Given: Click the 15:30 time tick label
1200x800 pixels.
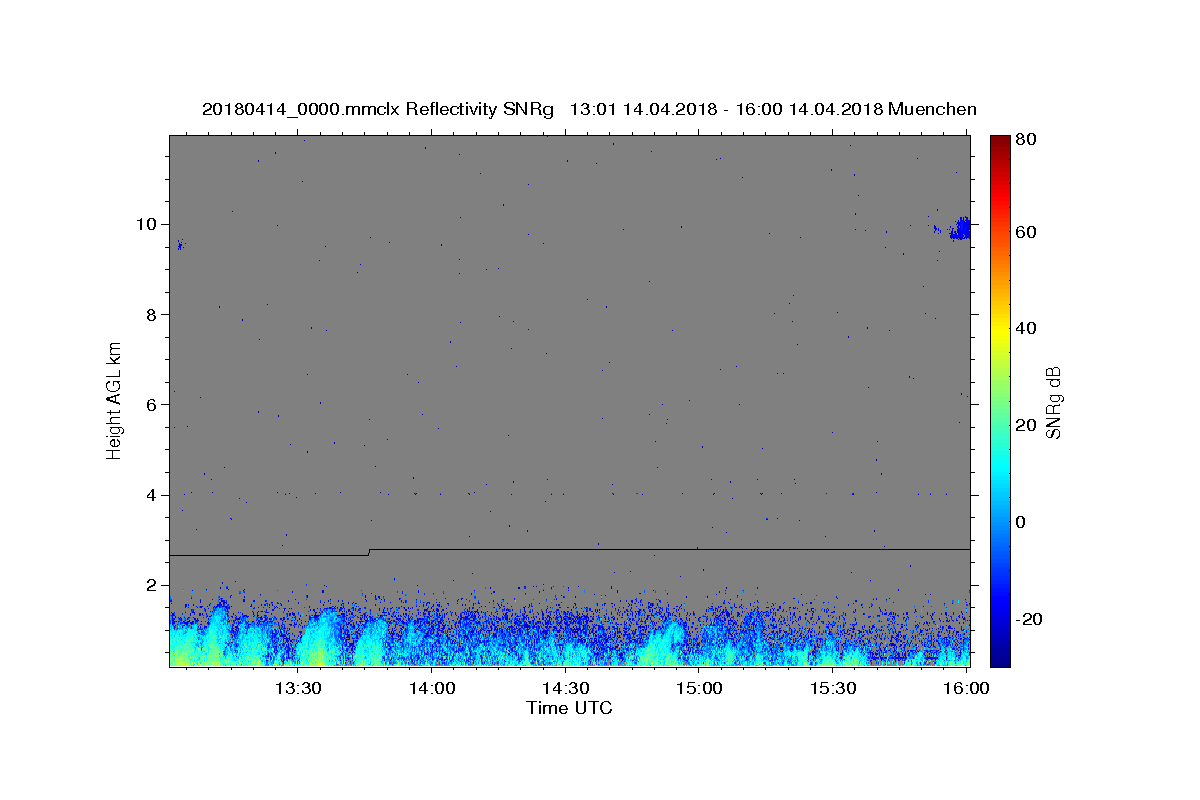Looking at the screenshot, I should [833, 688].
